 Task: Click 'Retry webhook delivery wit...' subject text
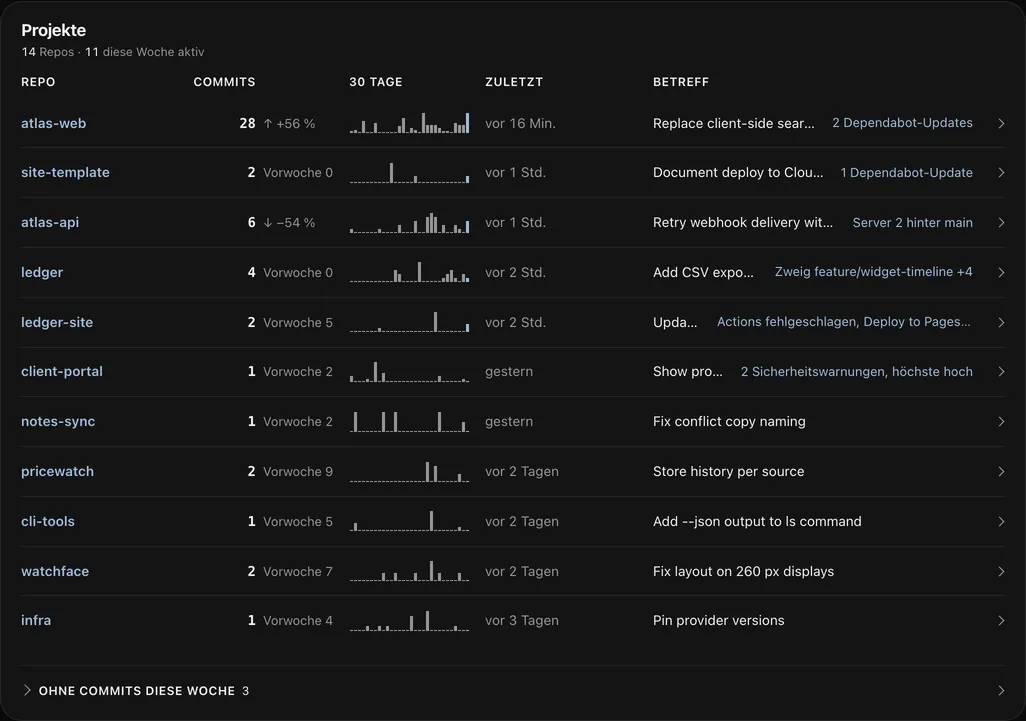[743, 222]
